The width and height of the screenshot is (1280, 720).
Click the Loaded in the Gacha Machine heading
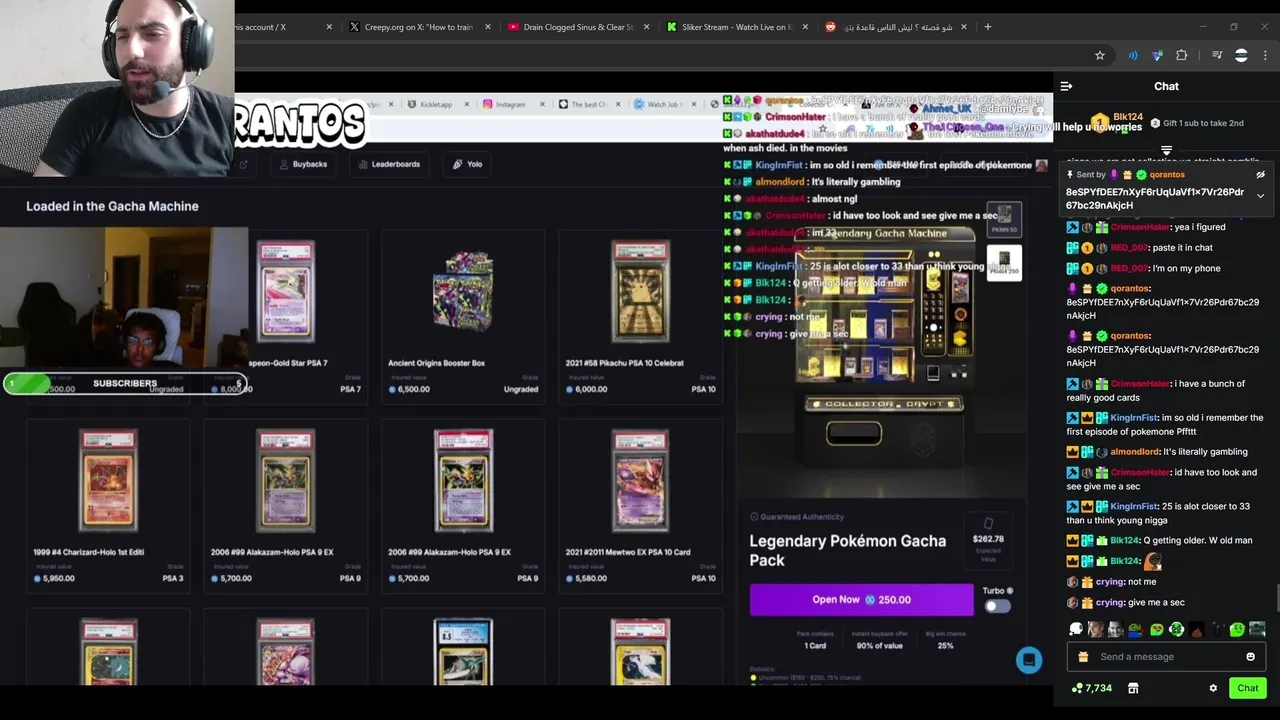(112, 206)
